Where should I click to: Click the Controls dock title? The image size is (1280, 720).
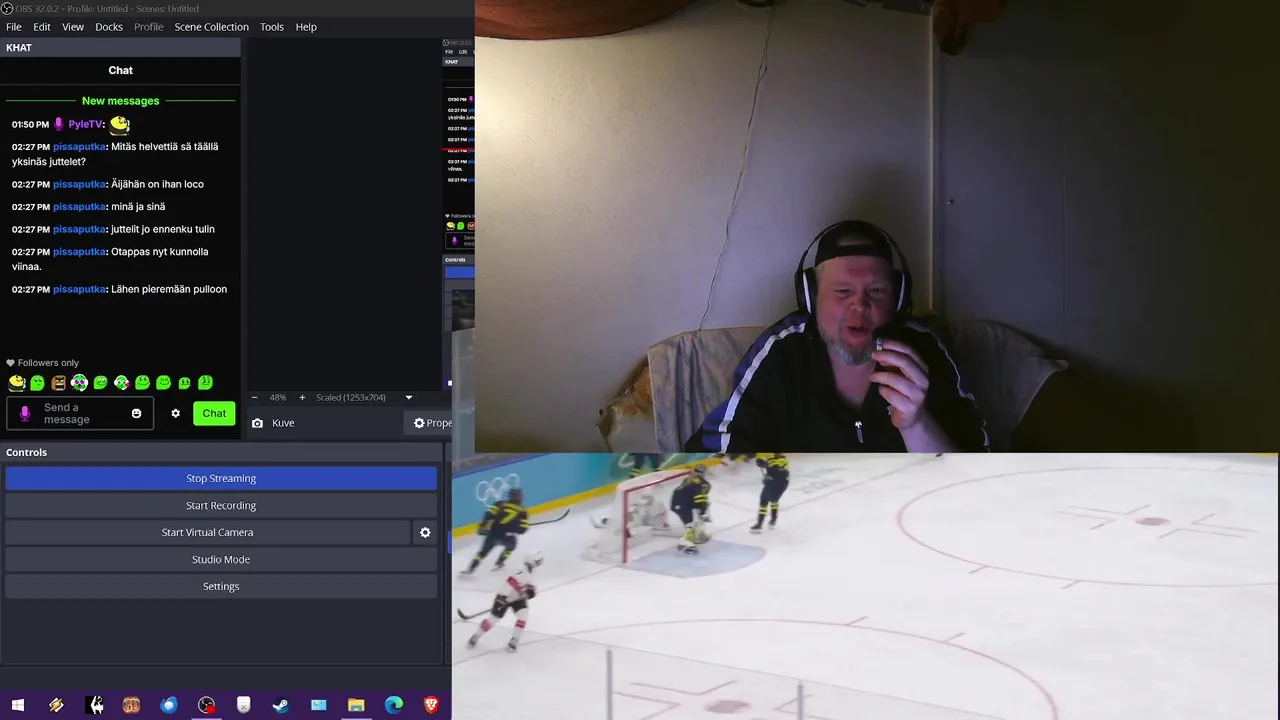click(26, 452)
